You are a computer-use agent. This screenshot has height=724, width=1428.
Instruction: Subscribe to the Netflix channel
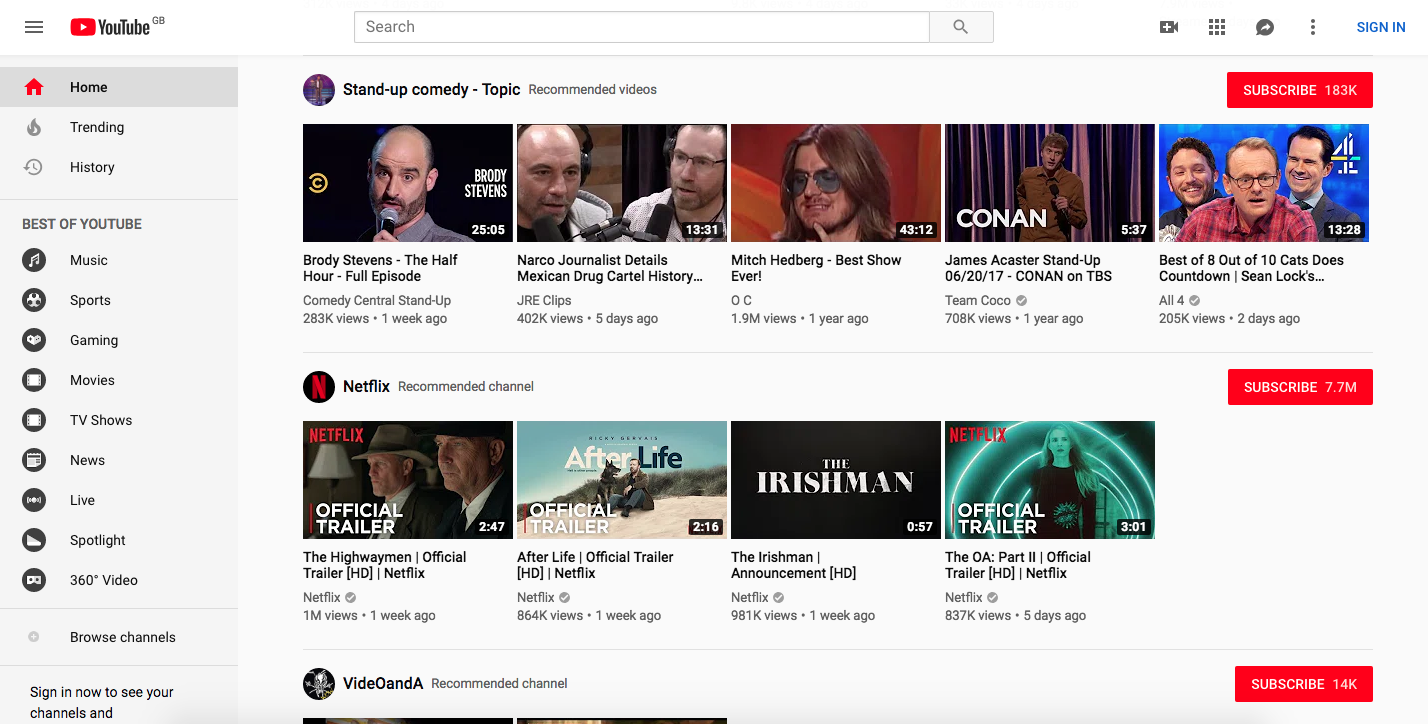(1300, 387)
